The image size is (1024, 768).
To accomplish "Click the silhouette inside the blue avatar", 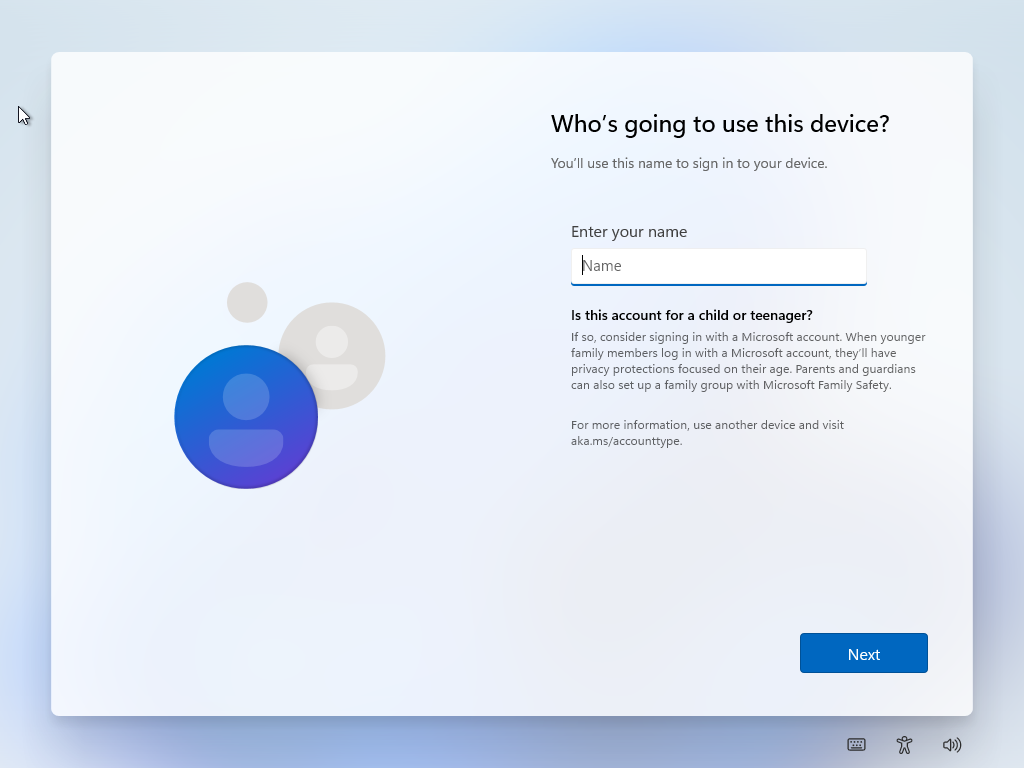I will coord(246,420).
